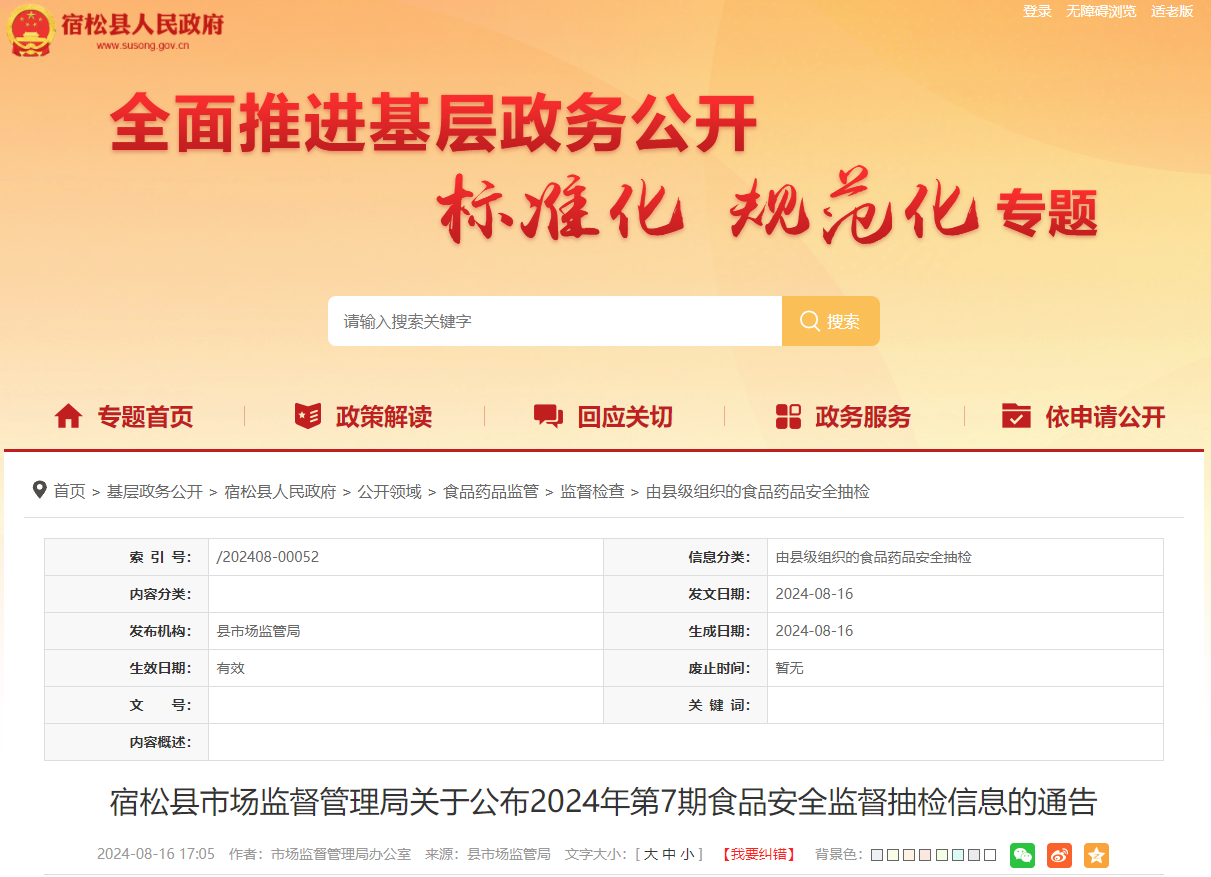Click 登录 at the top right
The height and width of the screenshot is (877, 1211).
click(1037, 11)
